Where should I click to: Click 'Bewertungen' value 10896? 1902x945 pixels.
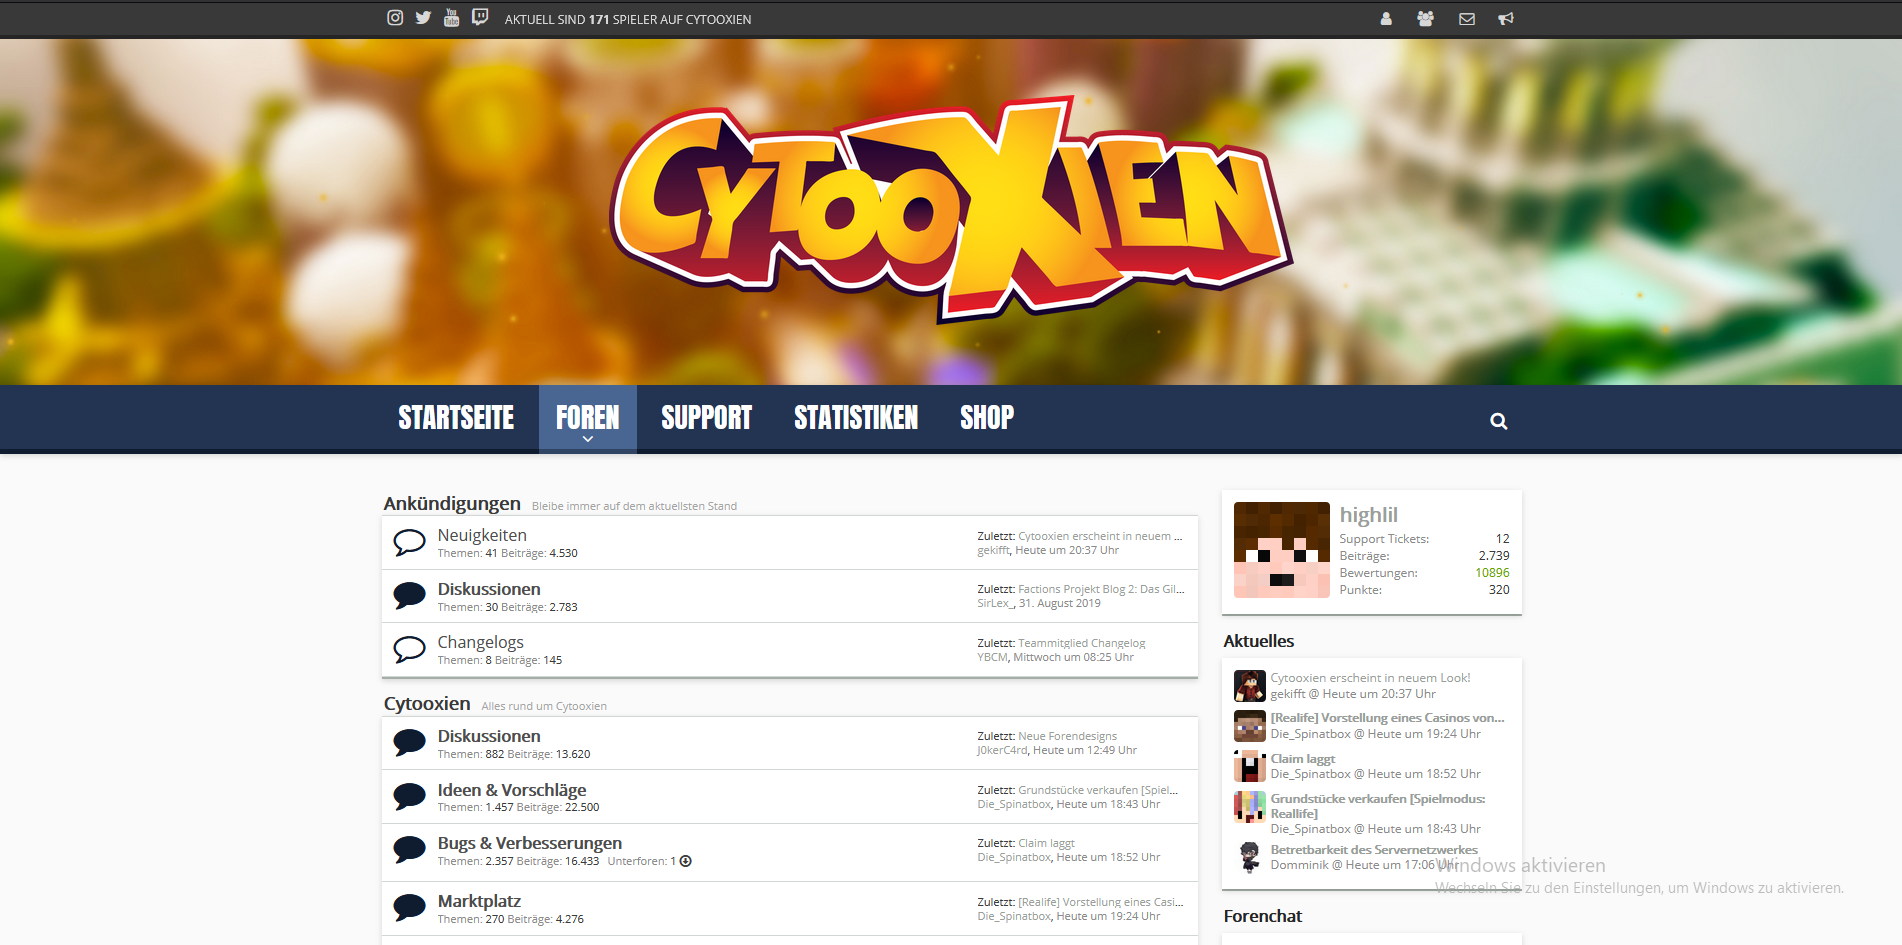click(x=1492, y=573)
